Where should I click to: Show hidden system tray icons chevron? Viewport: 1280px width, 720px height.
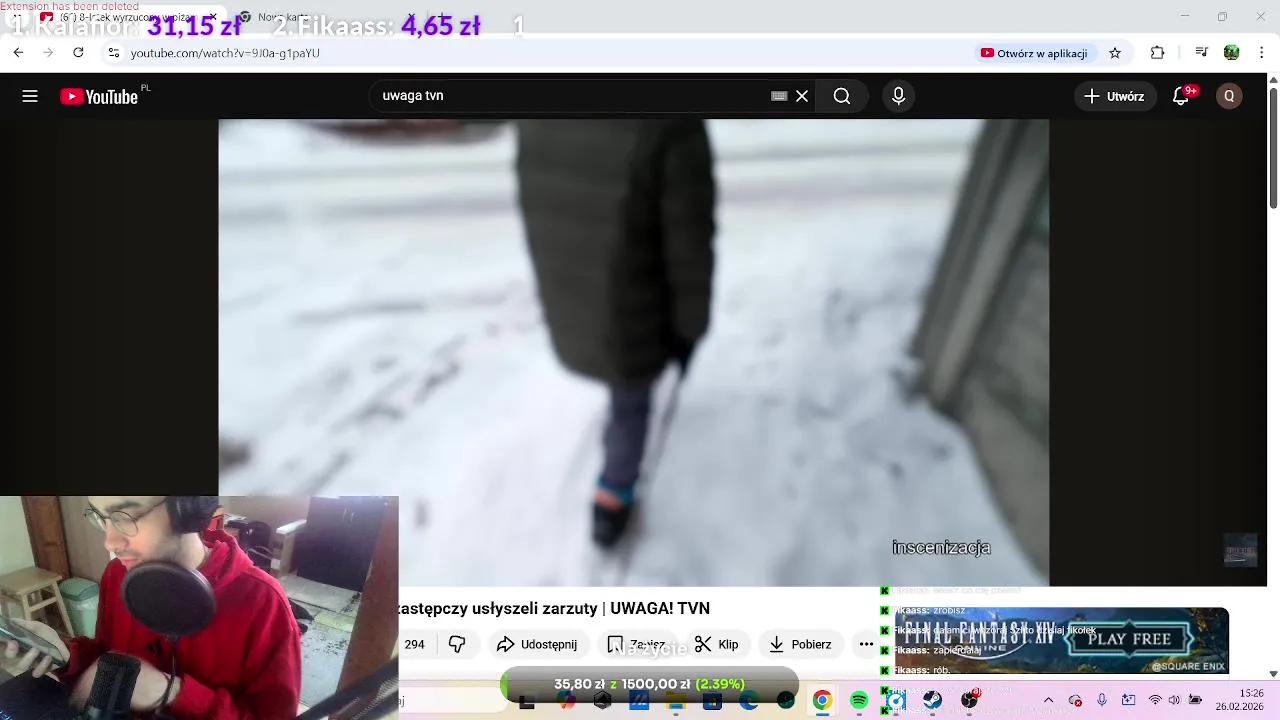click(1048, 700)
